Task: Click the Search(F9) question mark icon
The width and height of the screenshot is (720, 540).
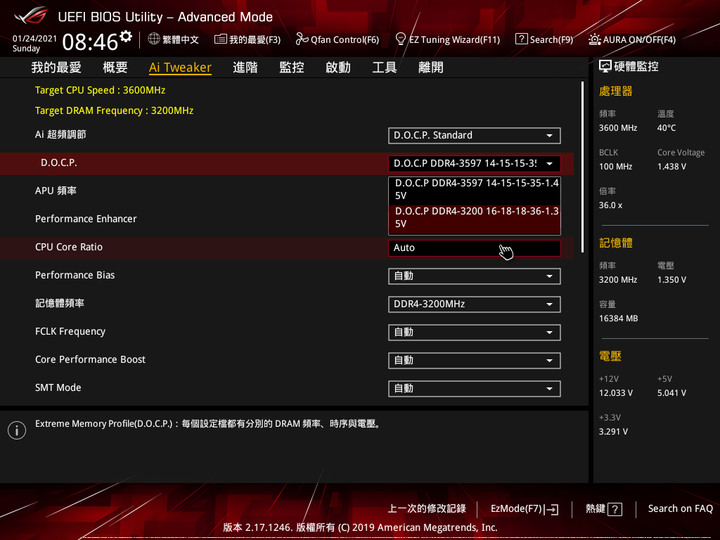Action: (x=521, y=39)
